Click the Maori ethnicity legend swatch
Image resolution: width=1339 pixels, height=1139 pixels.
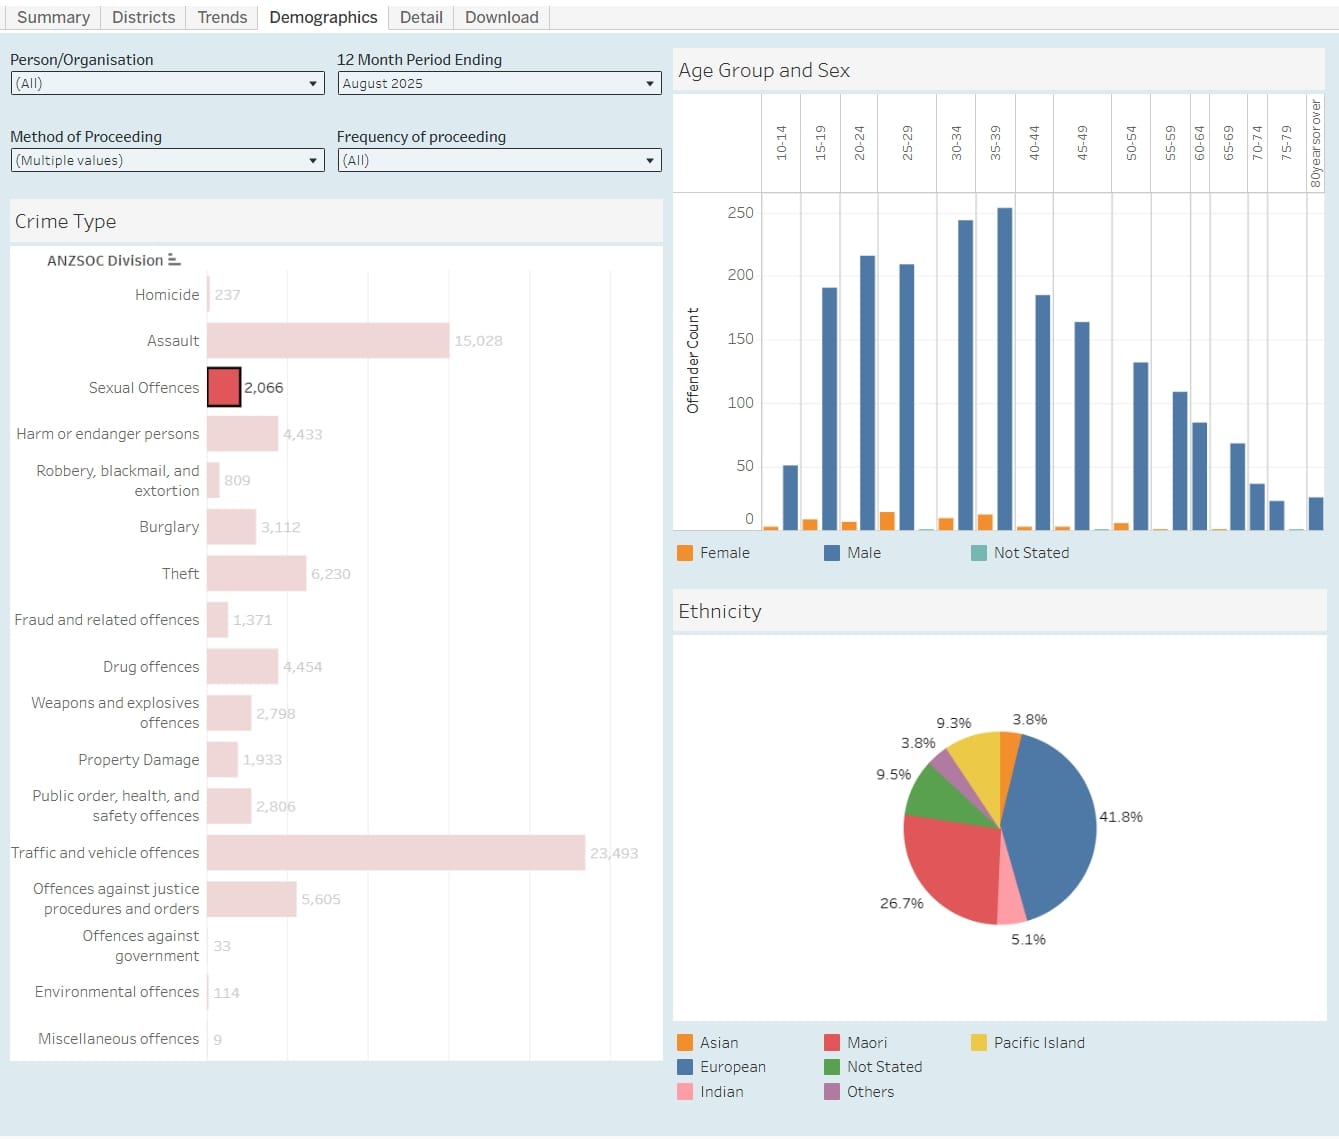pos(832,1043)
